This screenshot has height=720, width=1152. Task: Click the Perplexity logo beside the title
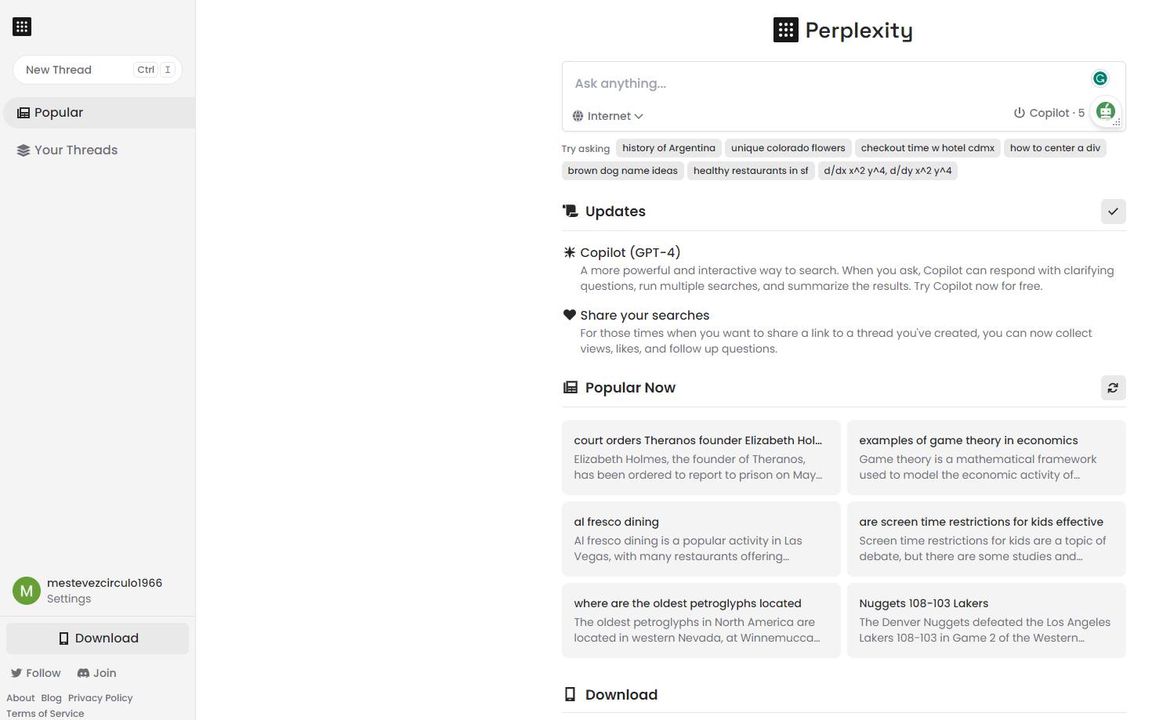point(785,30)
